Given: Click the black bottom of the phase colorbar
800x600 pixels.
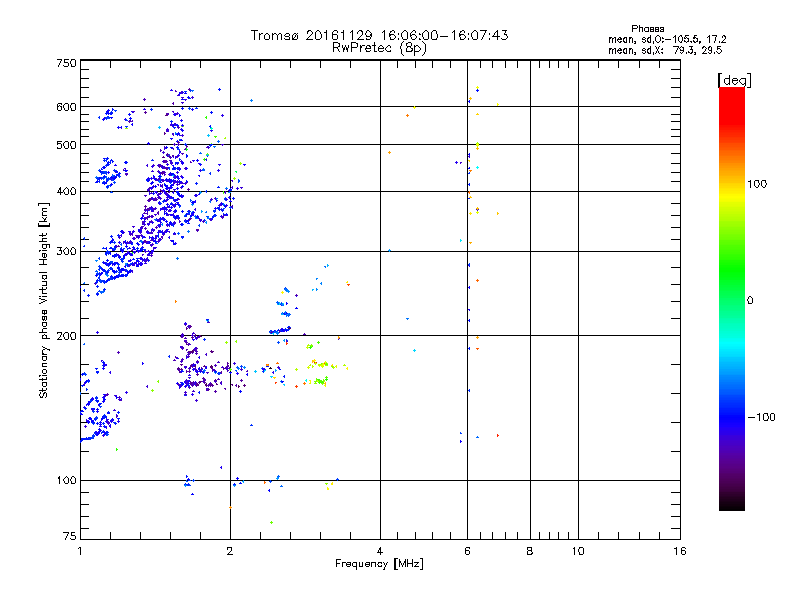Looking at the screenshot, I should coord(732,503).
